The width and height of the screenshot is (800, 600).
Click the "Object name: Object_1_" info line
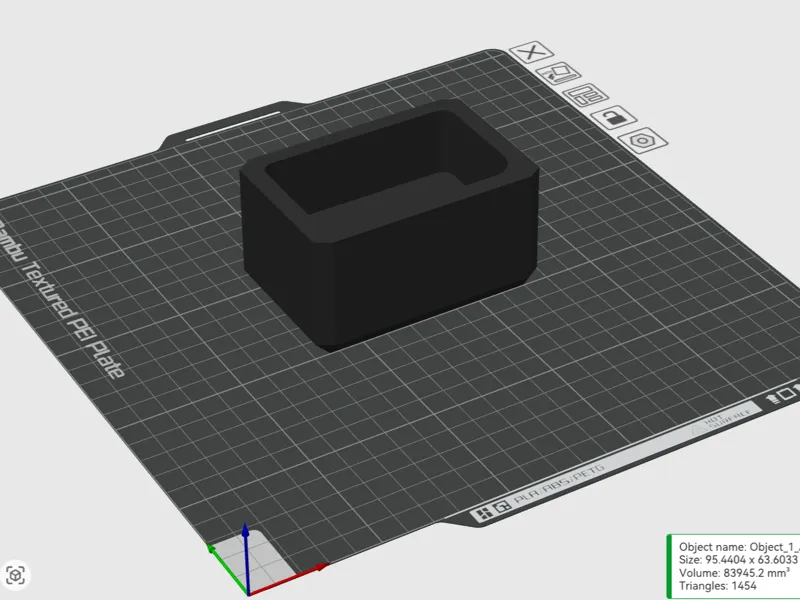pos(739,547)
